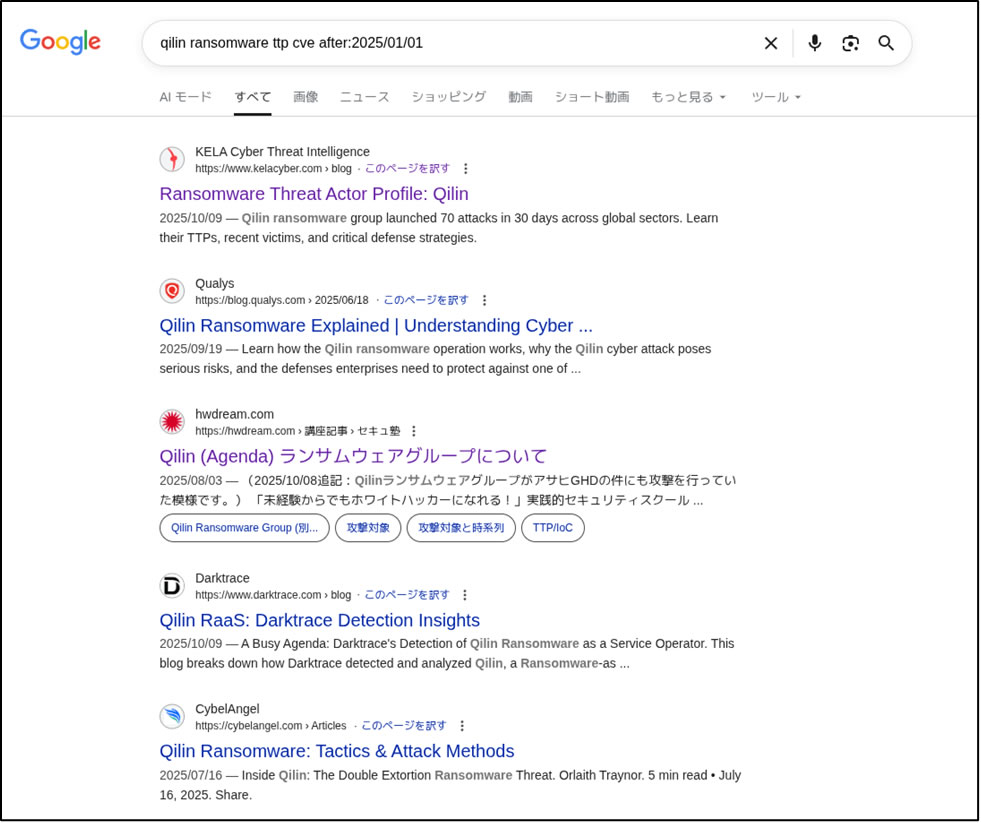
Task: Open the three-dot menu on the hwdream result
Action: (413, 430)
